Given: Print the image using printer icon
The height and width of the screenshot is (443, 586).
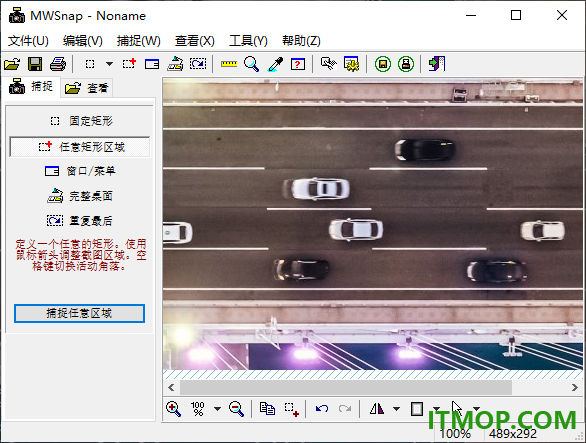Looking at the screenshot, I should (58, 64).
